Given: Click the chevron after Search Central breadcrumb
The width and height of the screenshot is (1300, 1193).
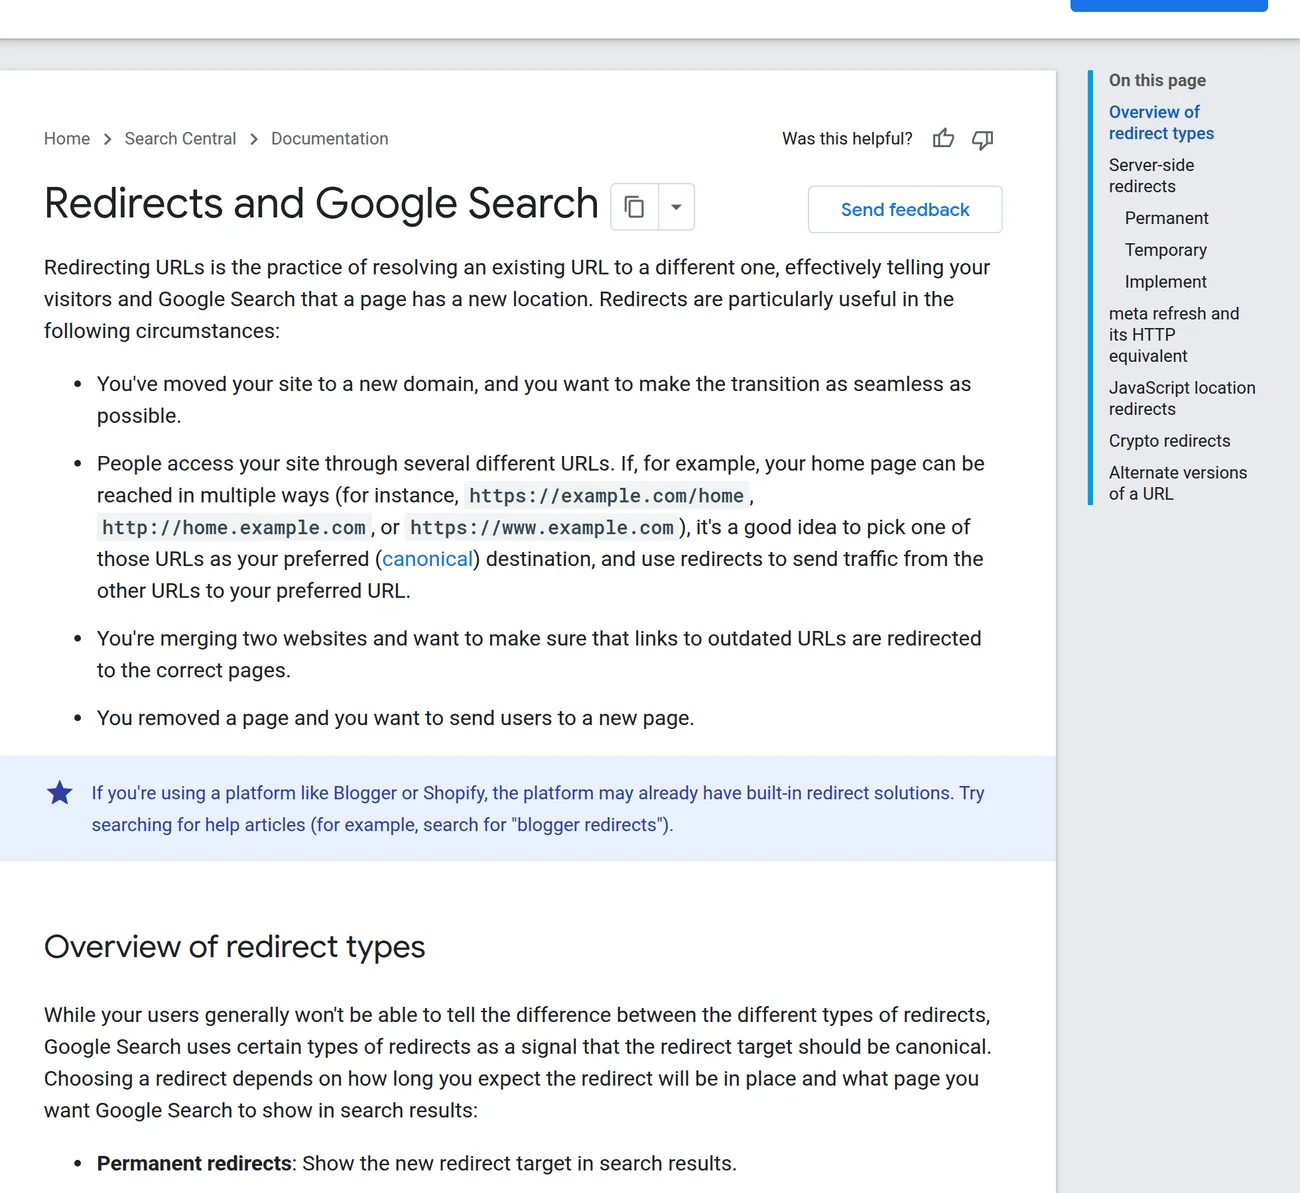Looking at the screenshot, I should (254, 139).
